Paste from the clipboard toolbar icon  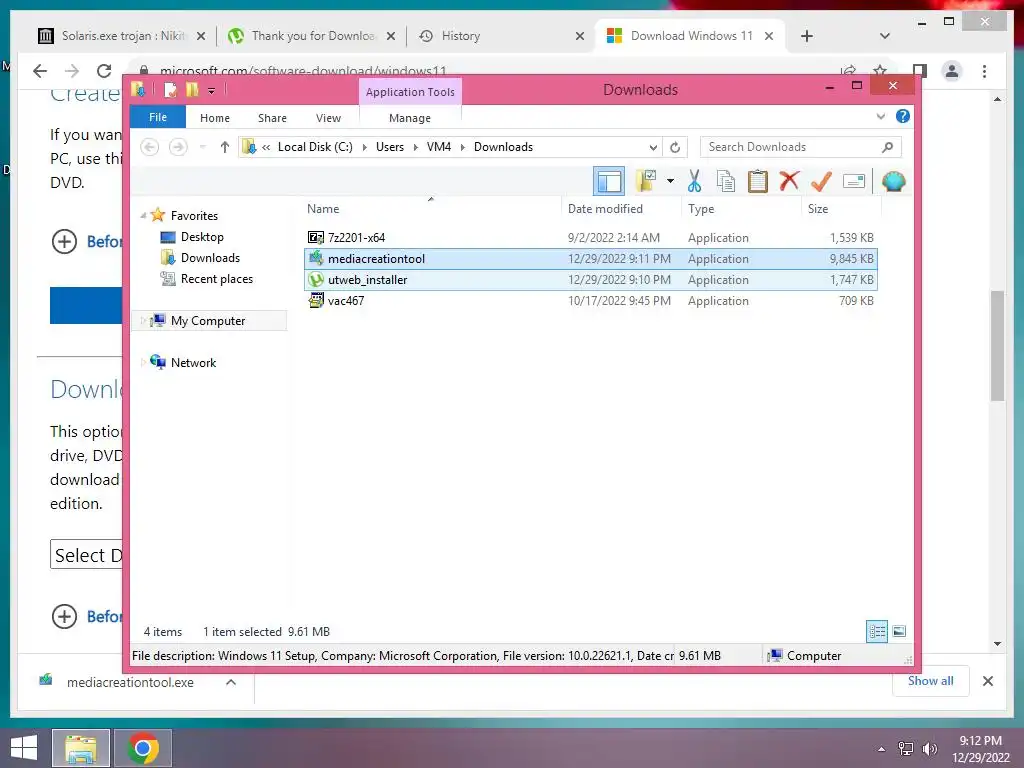tap(758, 182)
